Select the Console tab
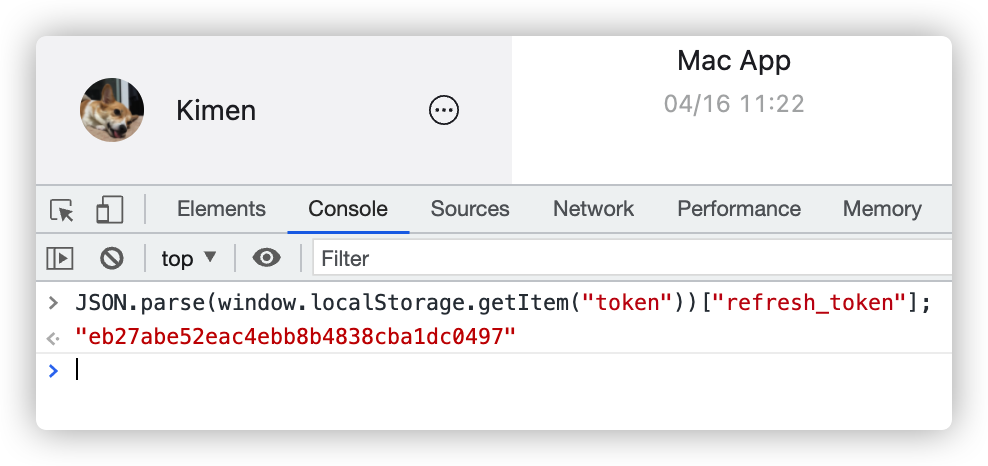Image resolution: width=988 pixels, height=466 pixels. (x=348, y=209)
